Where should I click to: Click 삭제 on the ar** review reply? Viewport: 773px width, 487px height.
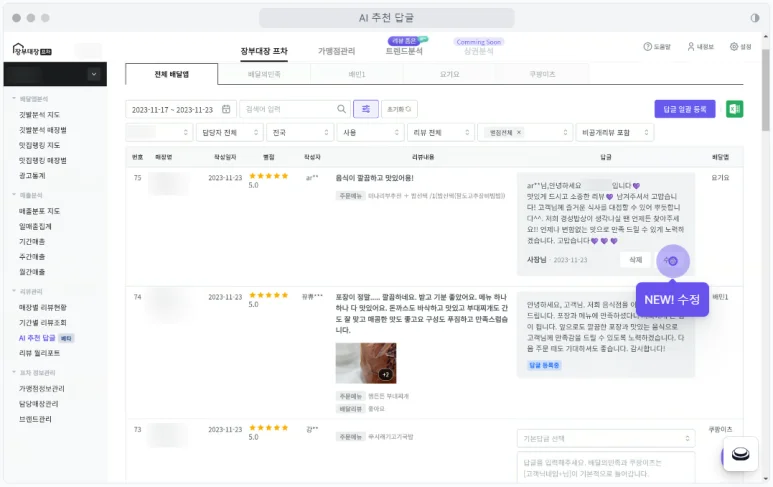click(x=635, y=260)
